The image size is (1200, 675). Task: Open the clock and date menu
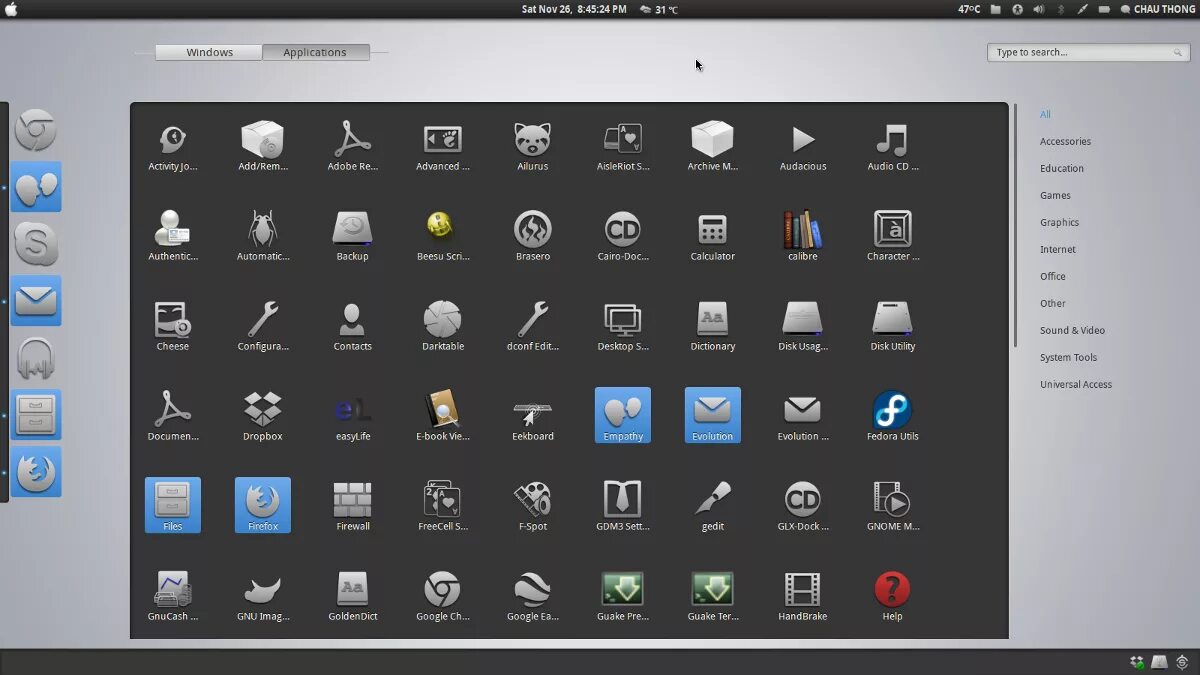pyautogui.click(x=574, y=9)
